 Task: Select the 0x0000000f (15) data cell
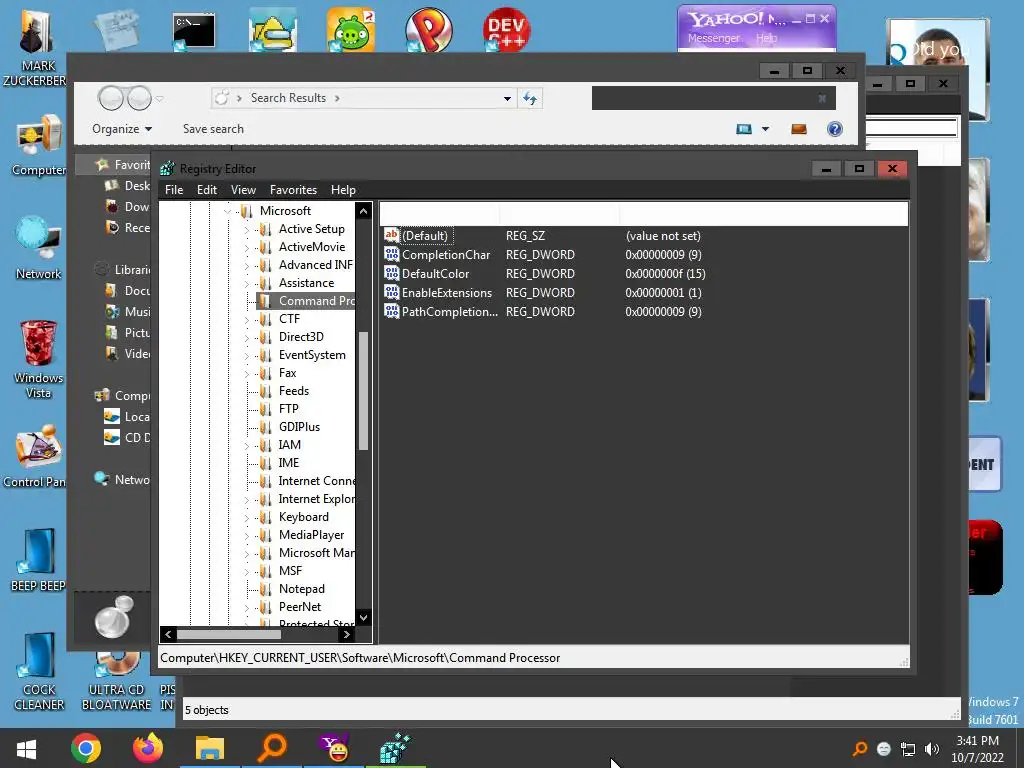click(665, 274)
